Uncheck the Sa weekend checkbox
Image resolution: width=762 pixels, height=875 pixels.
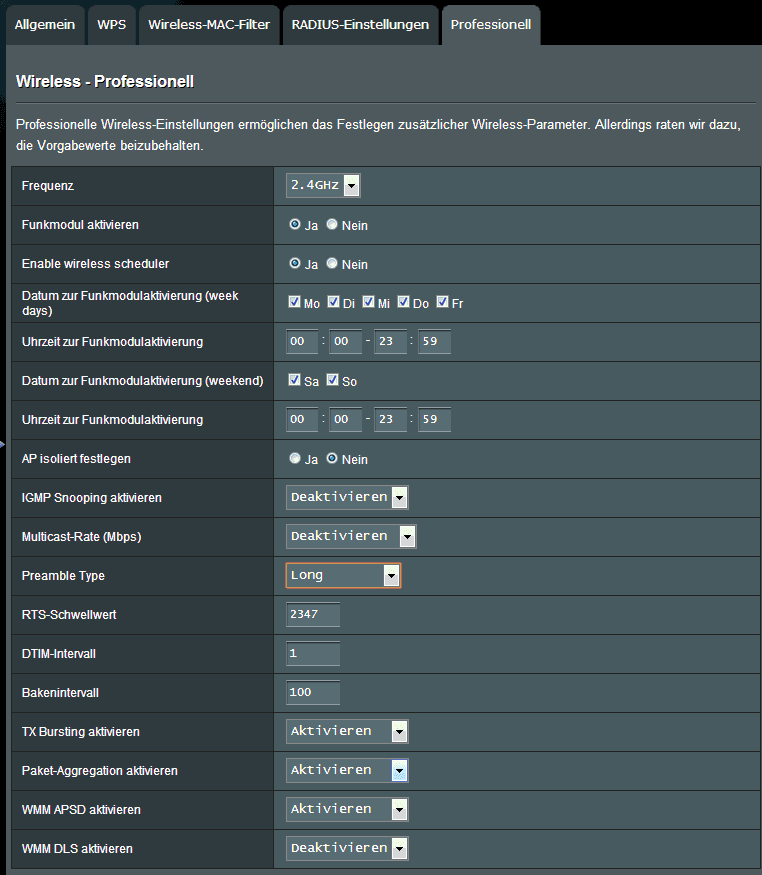pos(295,380)
